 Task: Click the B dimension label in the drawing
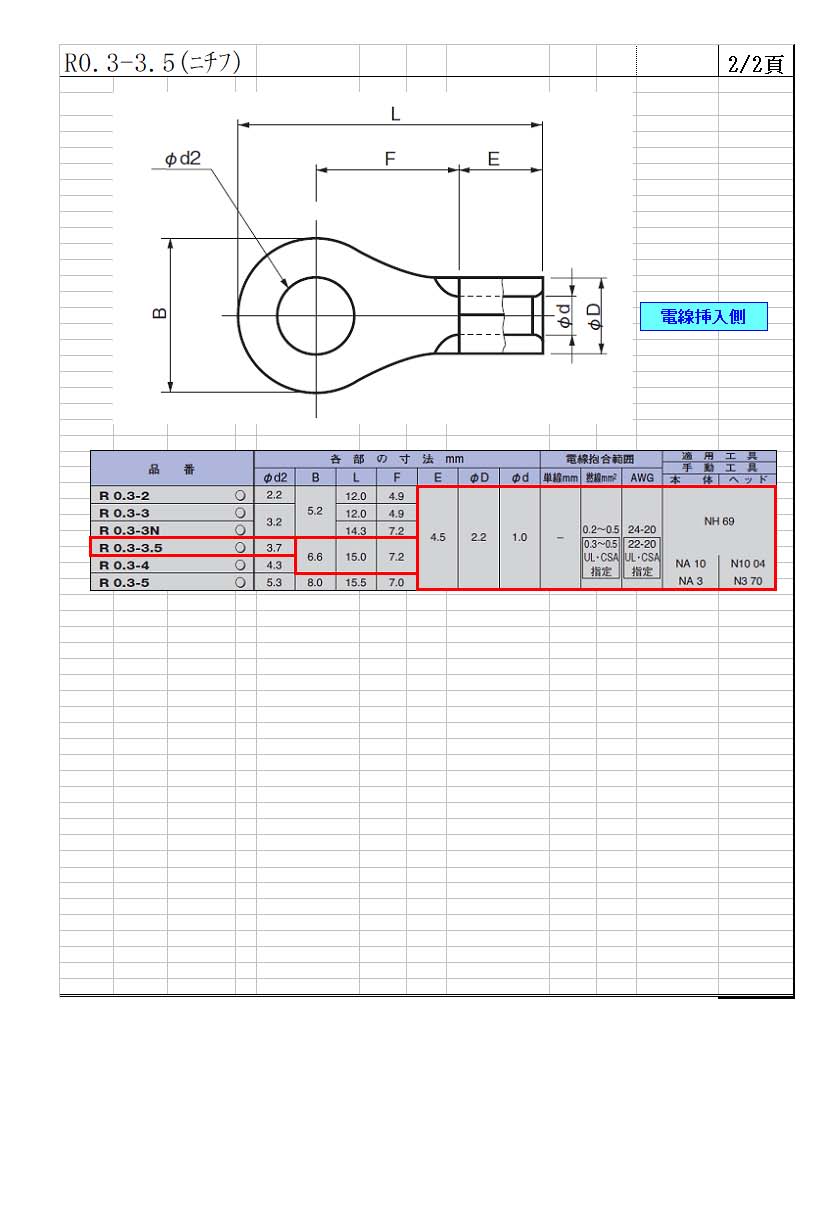[160, 314]
